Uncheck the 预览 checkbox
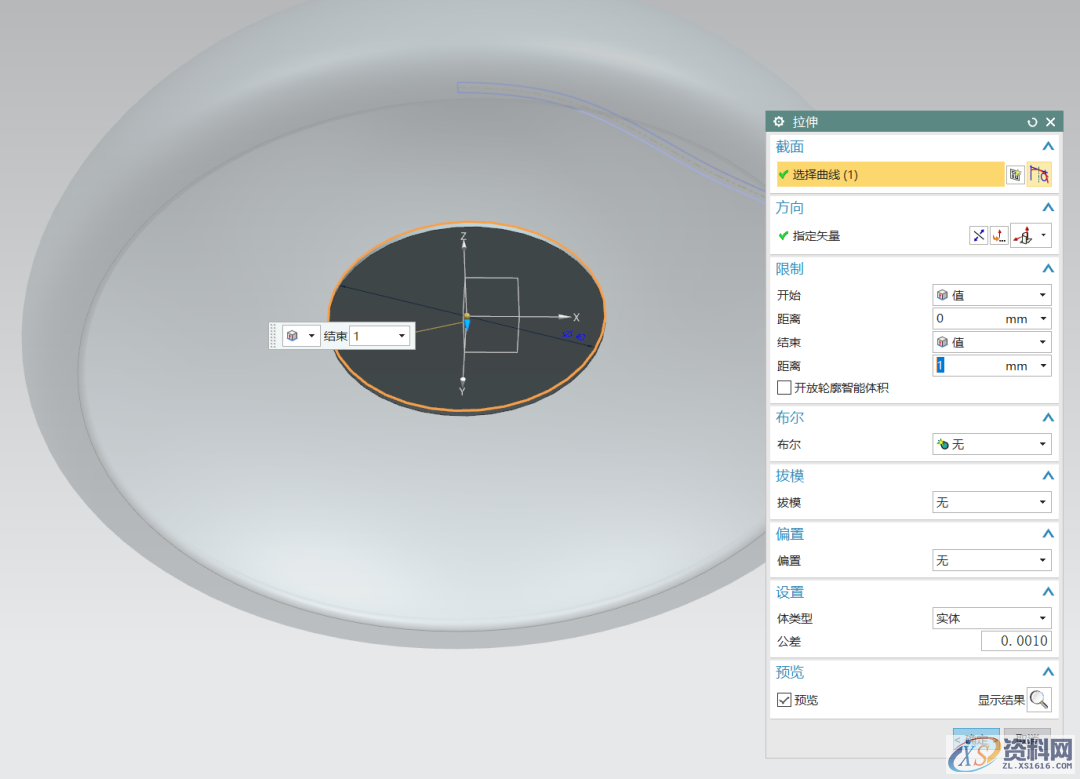The width and height of the screenshot is (1080, 779). [x=785, y=700]
